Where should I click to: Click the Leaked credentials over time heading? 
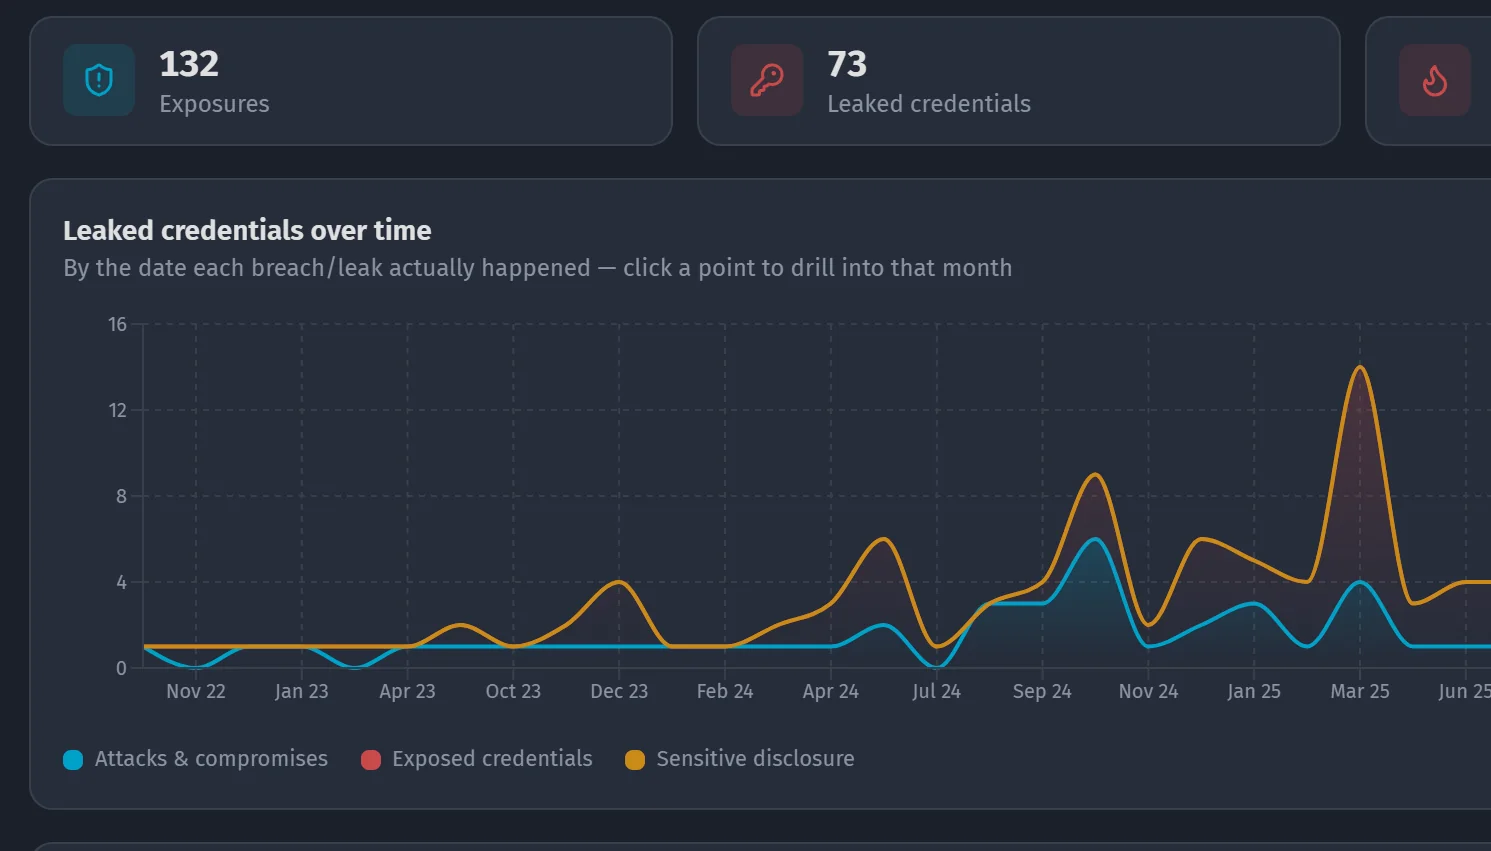pos(247,230)
